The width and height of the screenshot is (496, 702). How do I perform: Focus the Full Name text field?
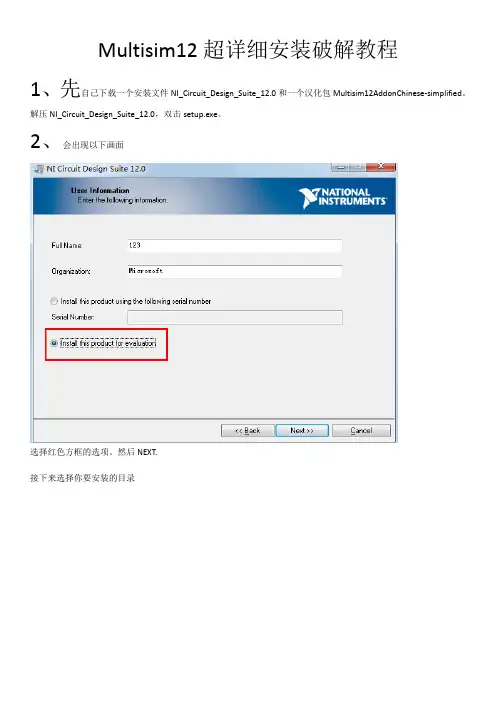(x=235, y=245)
